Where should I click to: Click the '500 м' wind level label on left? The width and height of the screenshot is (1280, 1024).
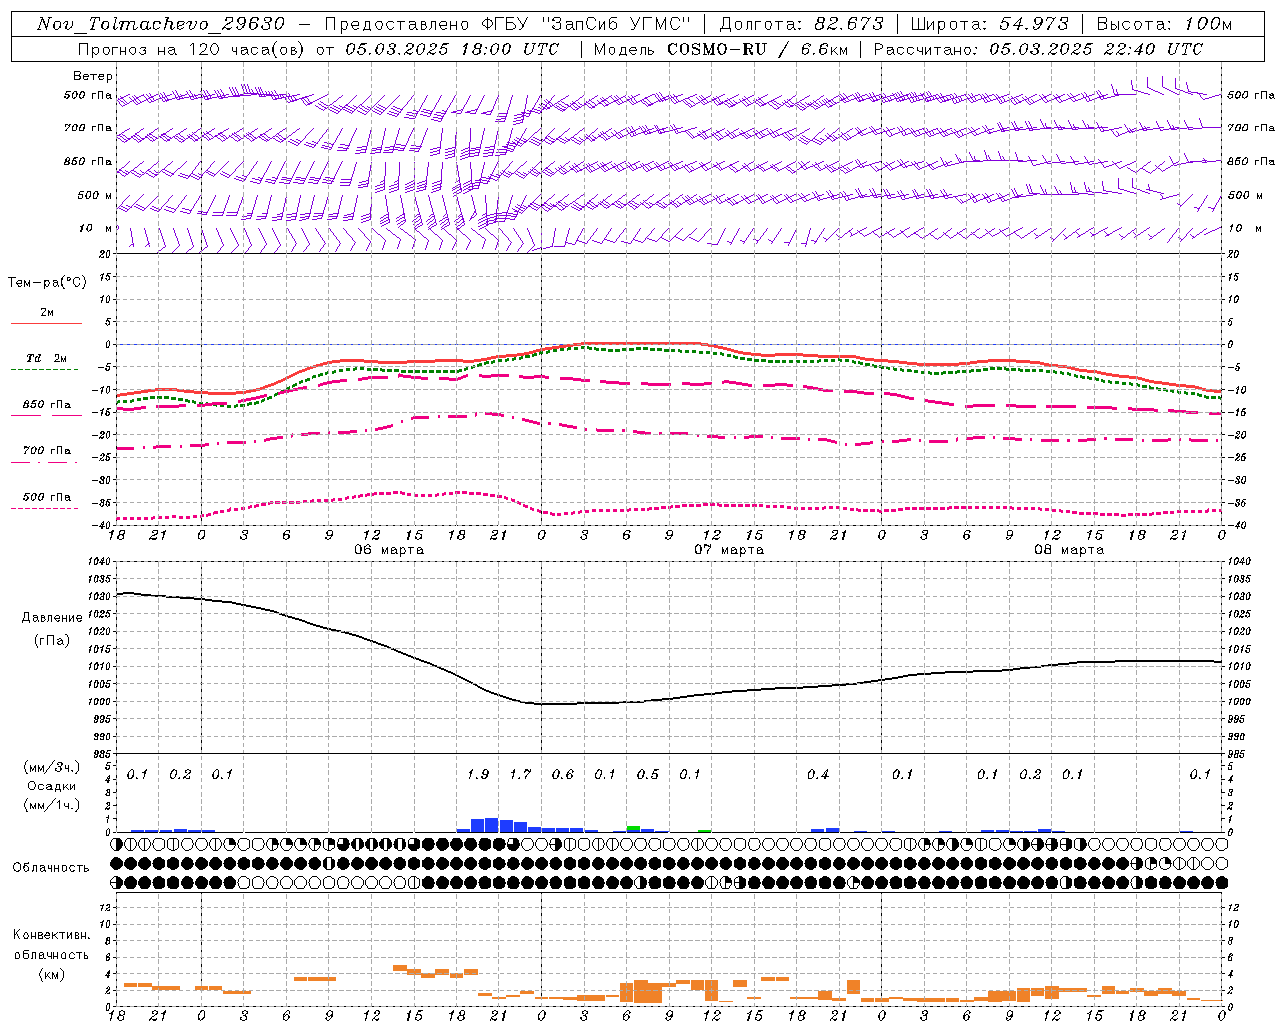(x=95, y=195)
